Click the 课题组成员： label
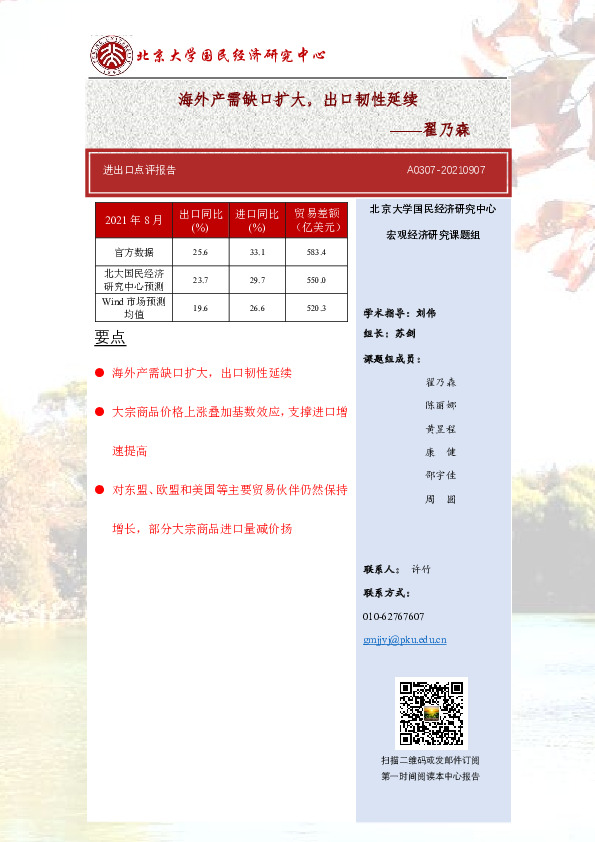The width and height of the screenshot is (595, 842). (x=392, y=359)
